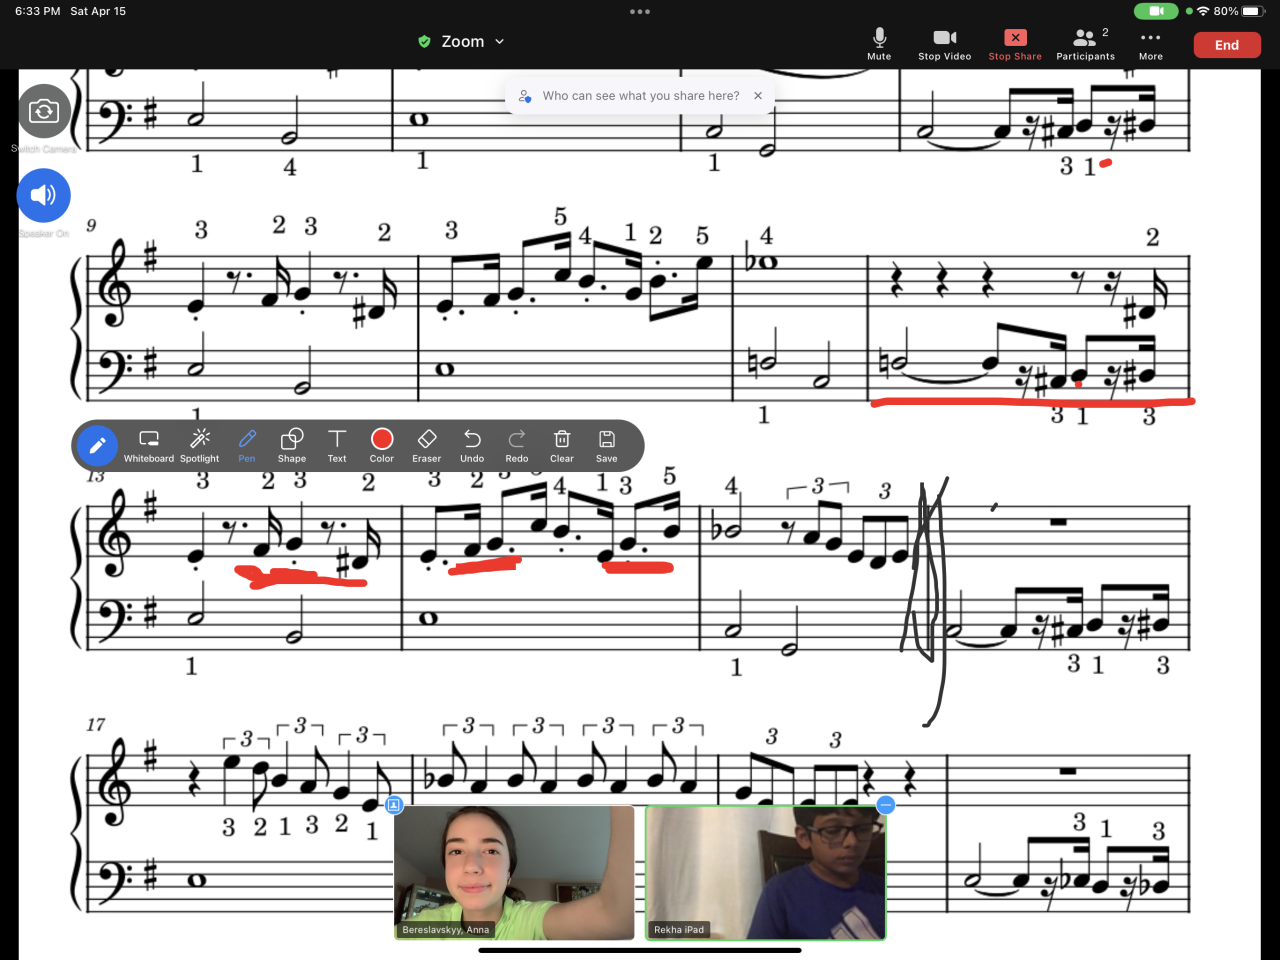Open the Whiteboard tool
Image resolution: width=1280 pixels, height=960 pixels.
(149, 446)
